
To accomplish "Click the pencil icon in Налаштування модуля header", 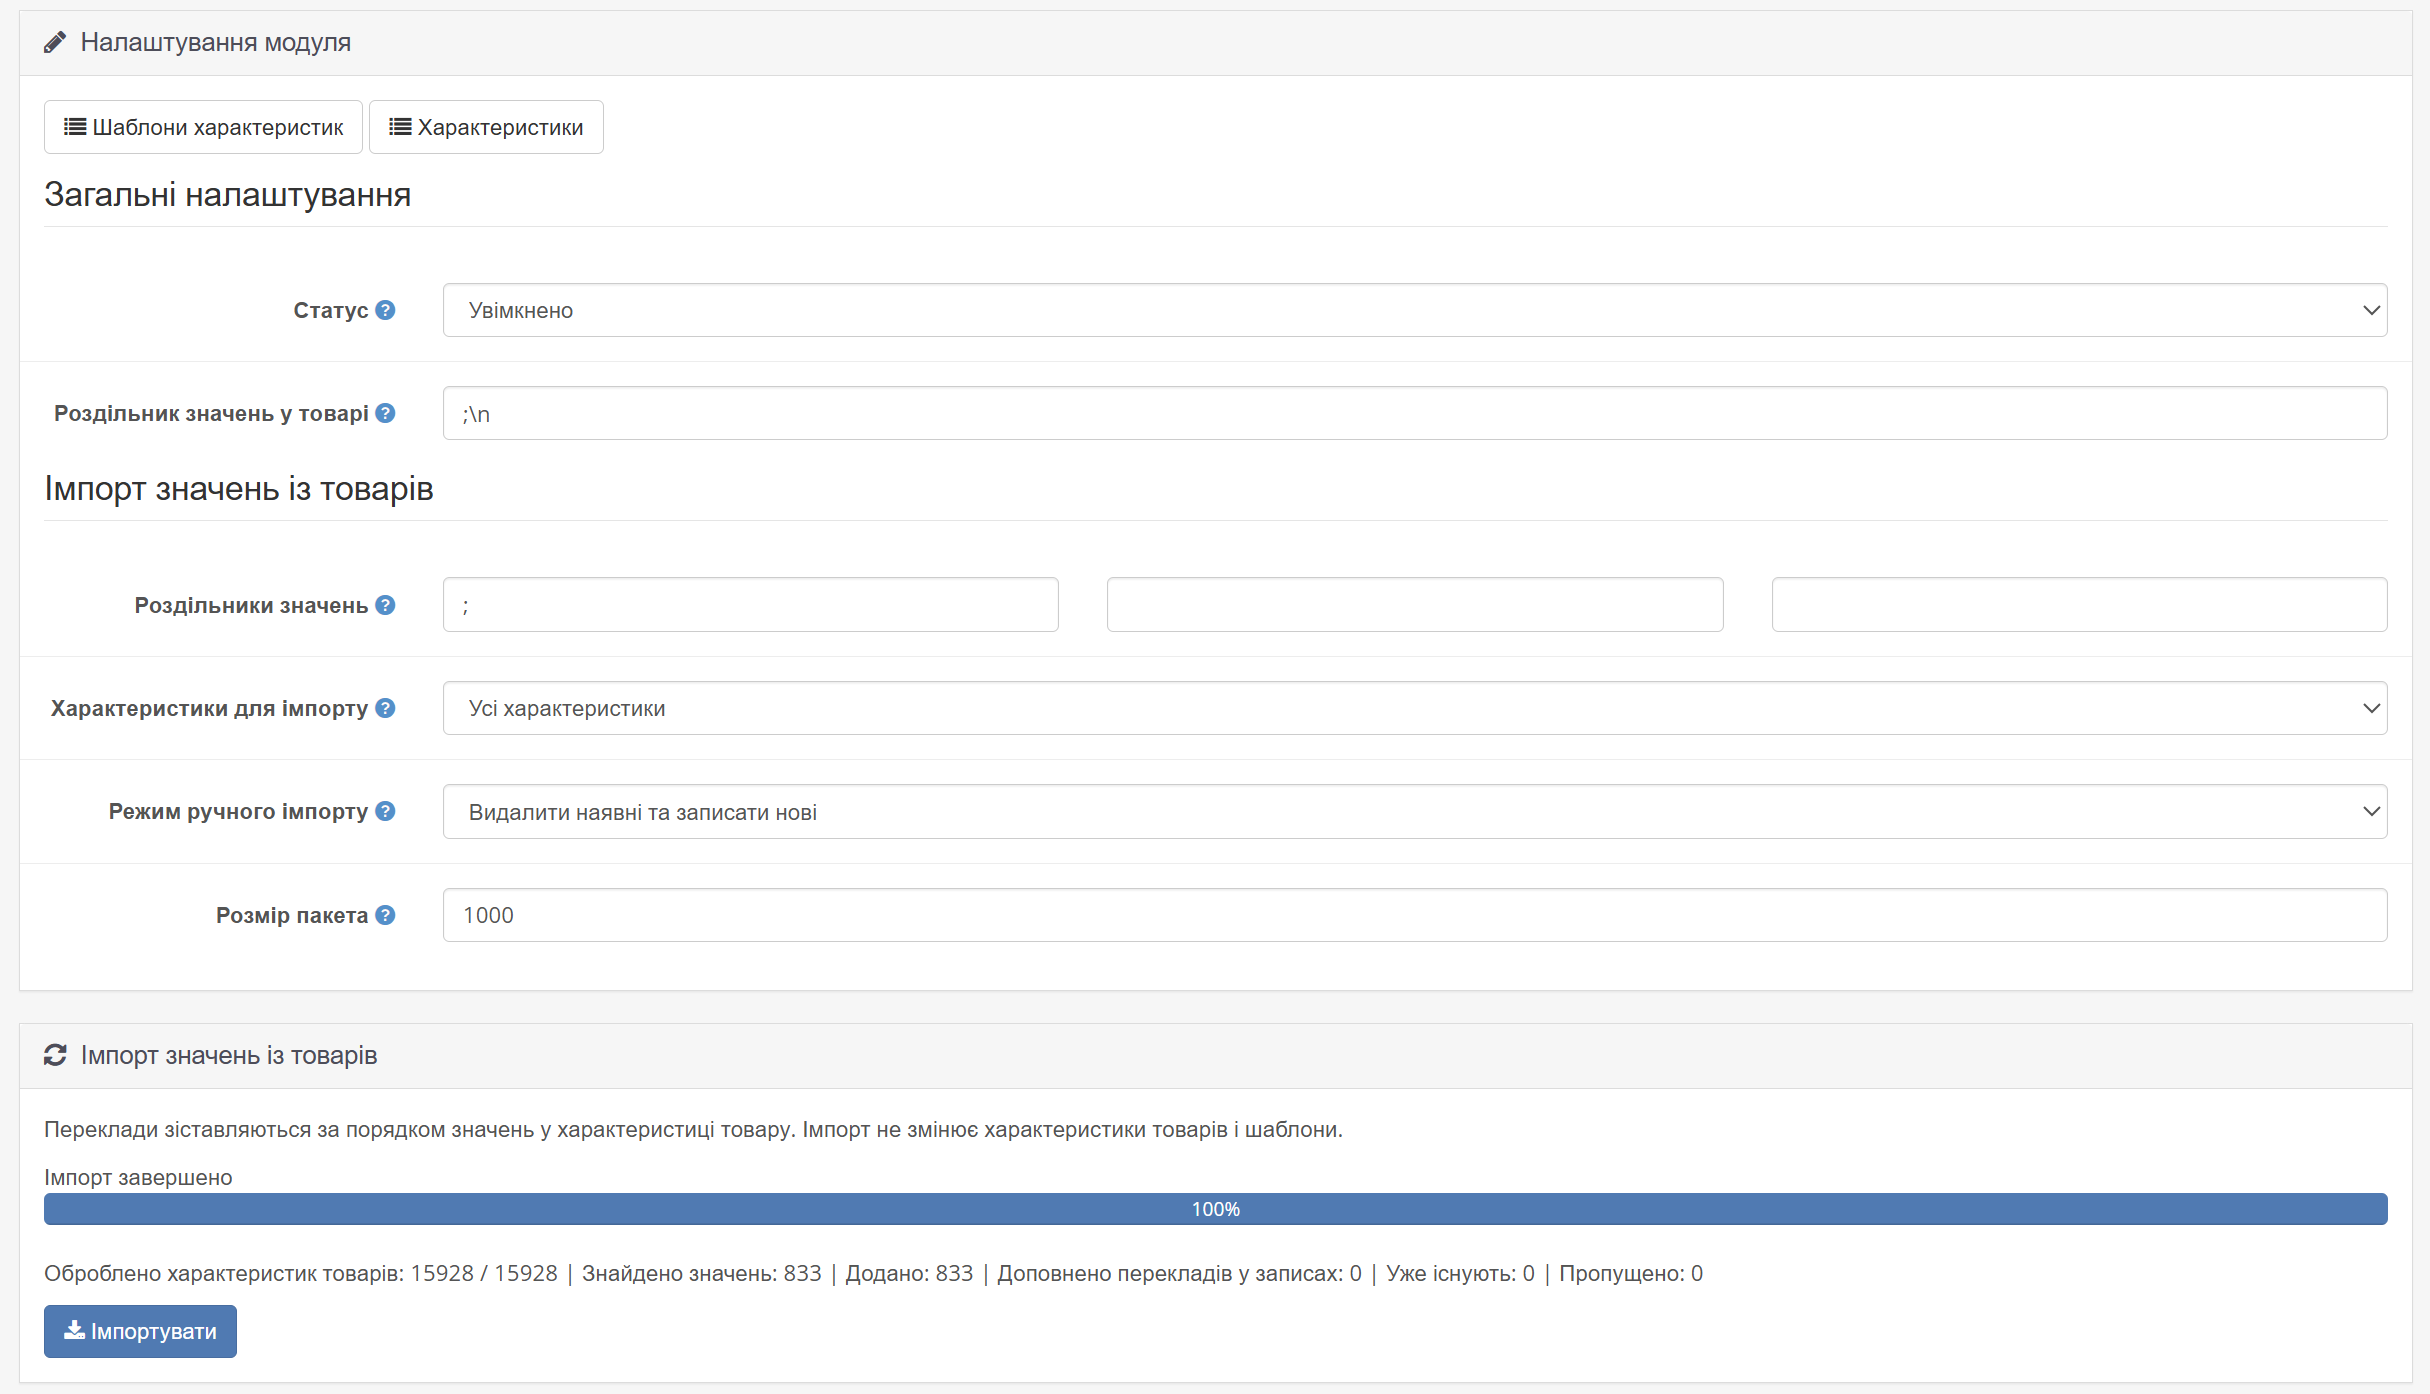I will [x=55, y=42].
